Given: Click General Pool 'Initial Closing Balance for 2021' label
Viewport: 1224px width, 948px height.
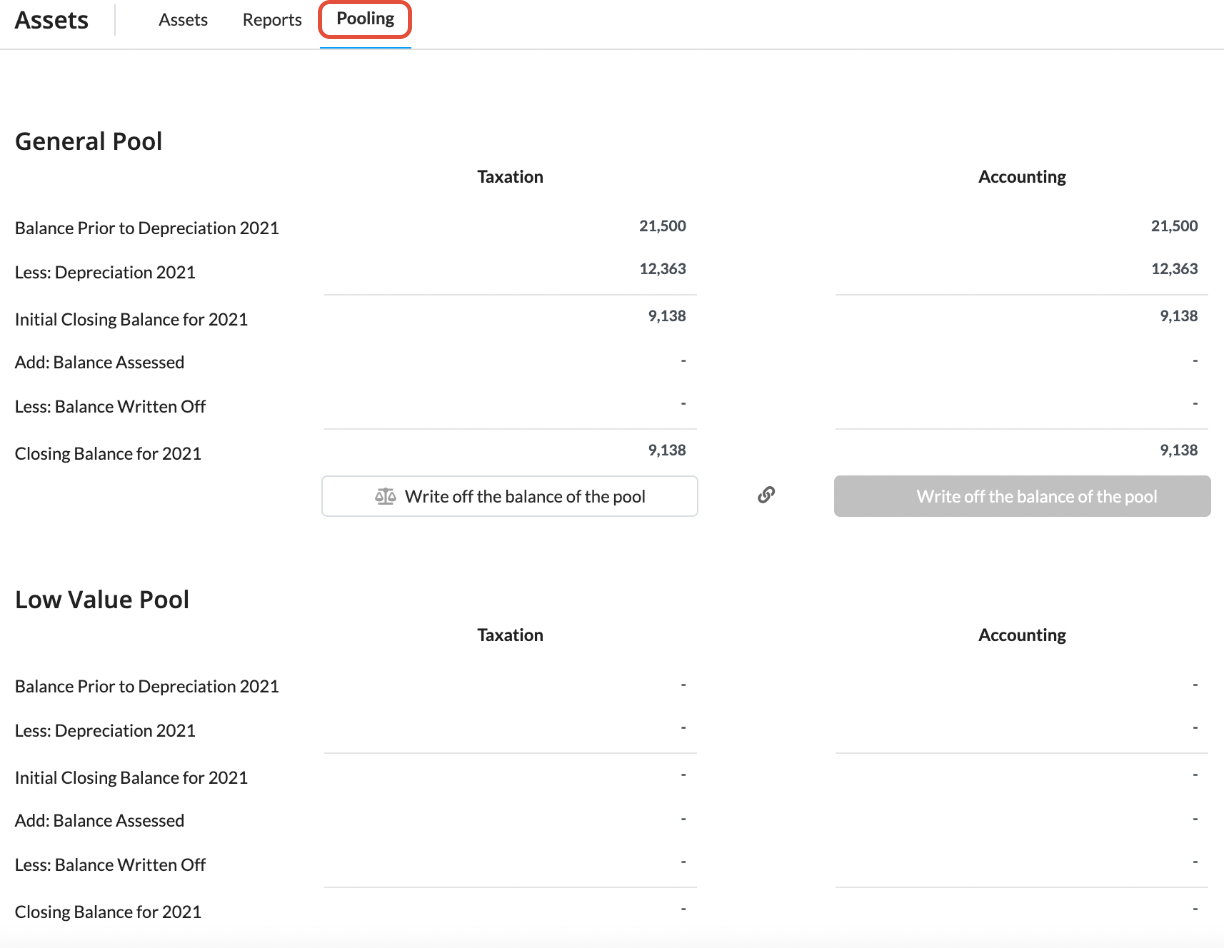Looking at the screenshot, I should pos(131,320).
